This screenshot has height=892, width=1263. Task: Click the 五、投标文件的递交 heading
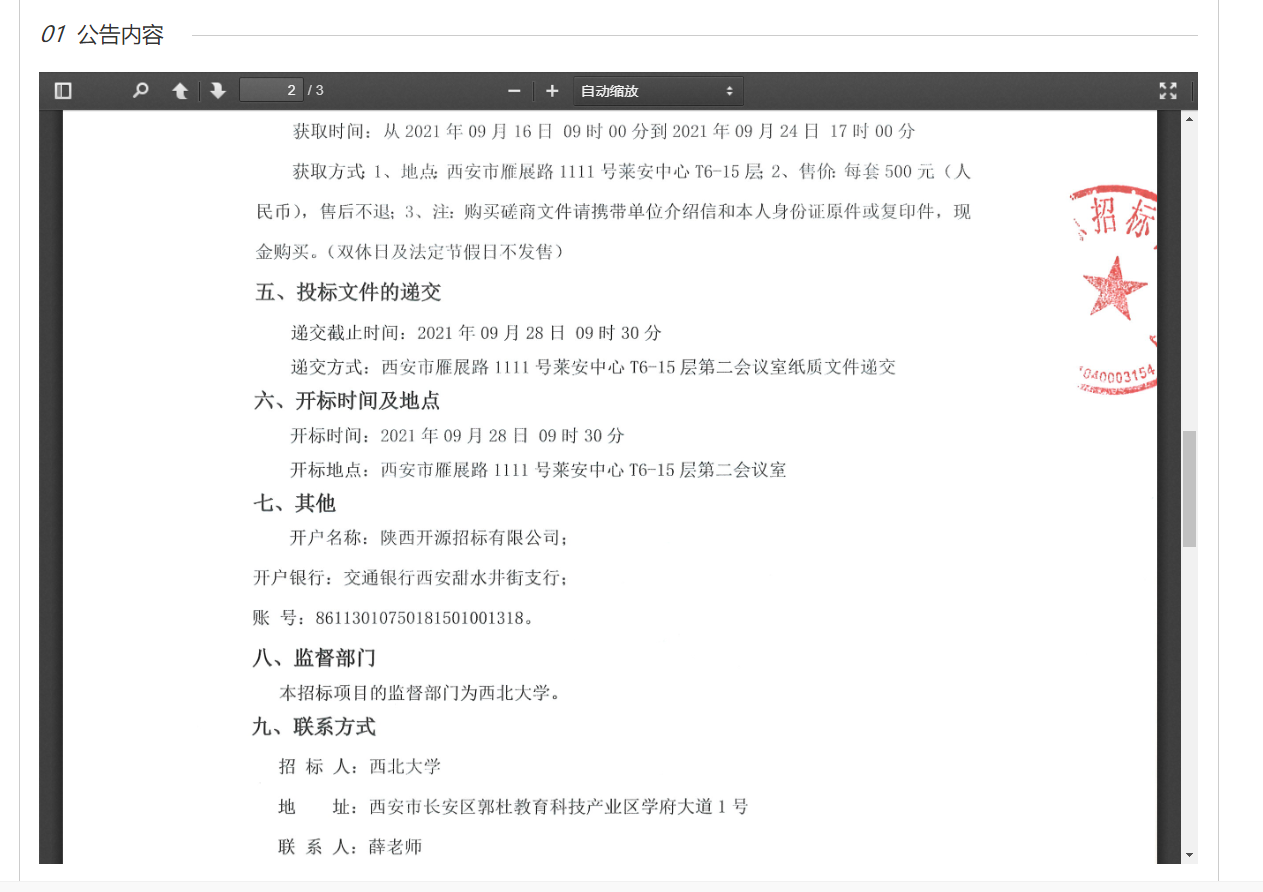click(x=348, y=292)
